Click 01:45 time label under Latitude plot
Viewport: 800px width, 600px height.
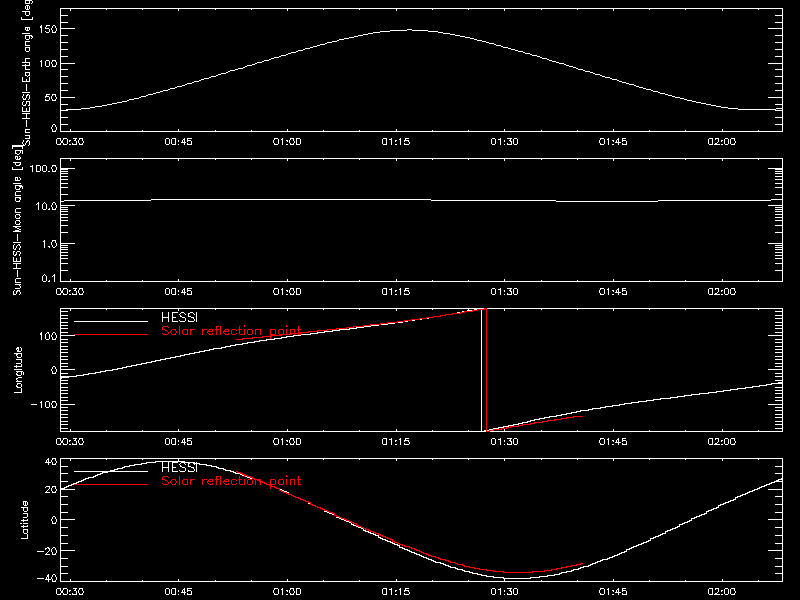(x=613, y=592)
